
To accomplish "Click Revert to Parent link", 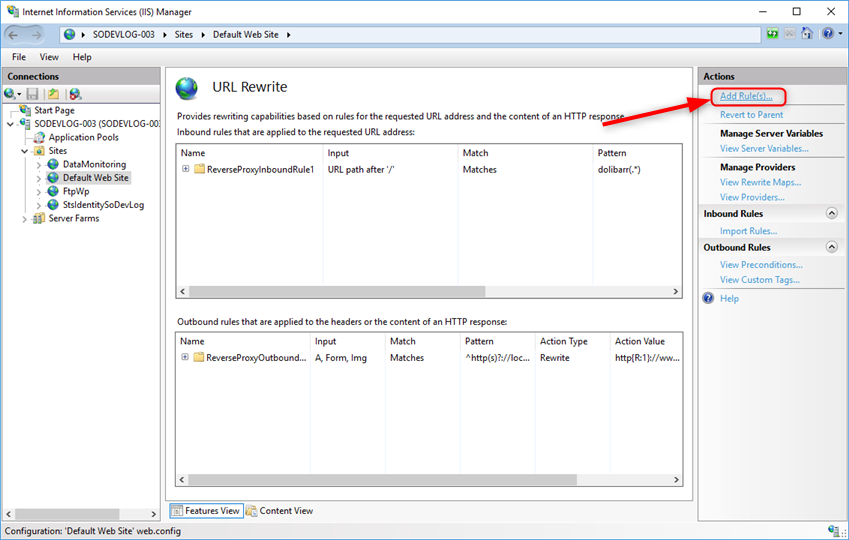I will [x=752, y=115].
